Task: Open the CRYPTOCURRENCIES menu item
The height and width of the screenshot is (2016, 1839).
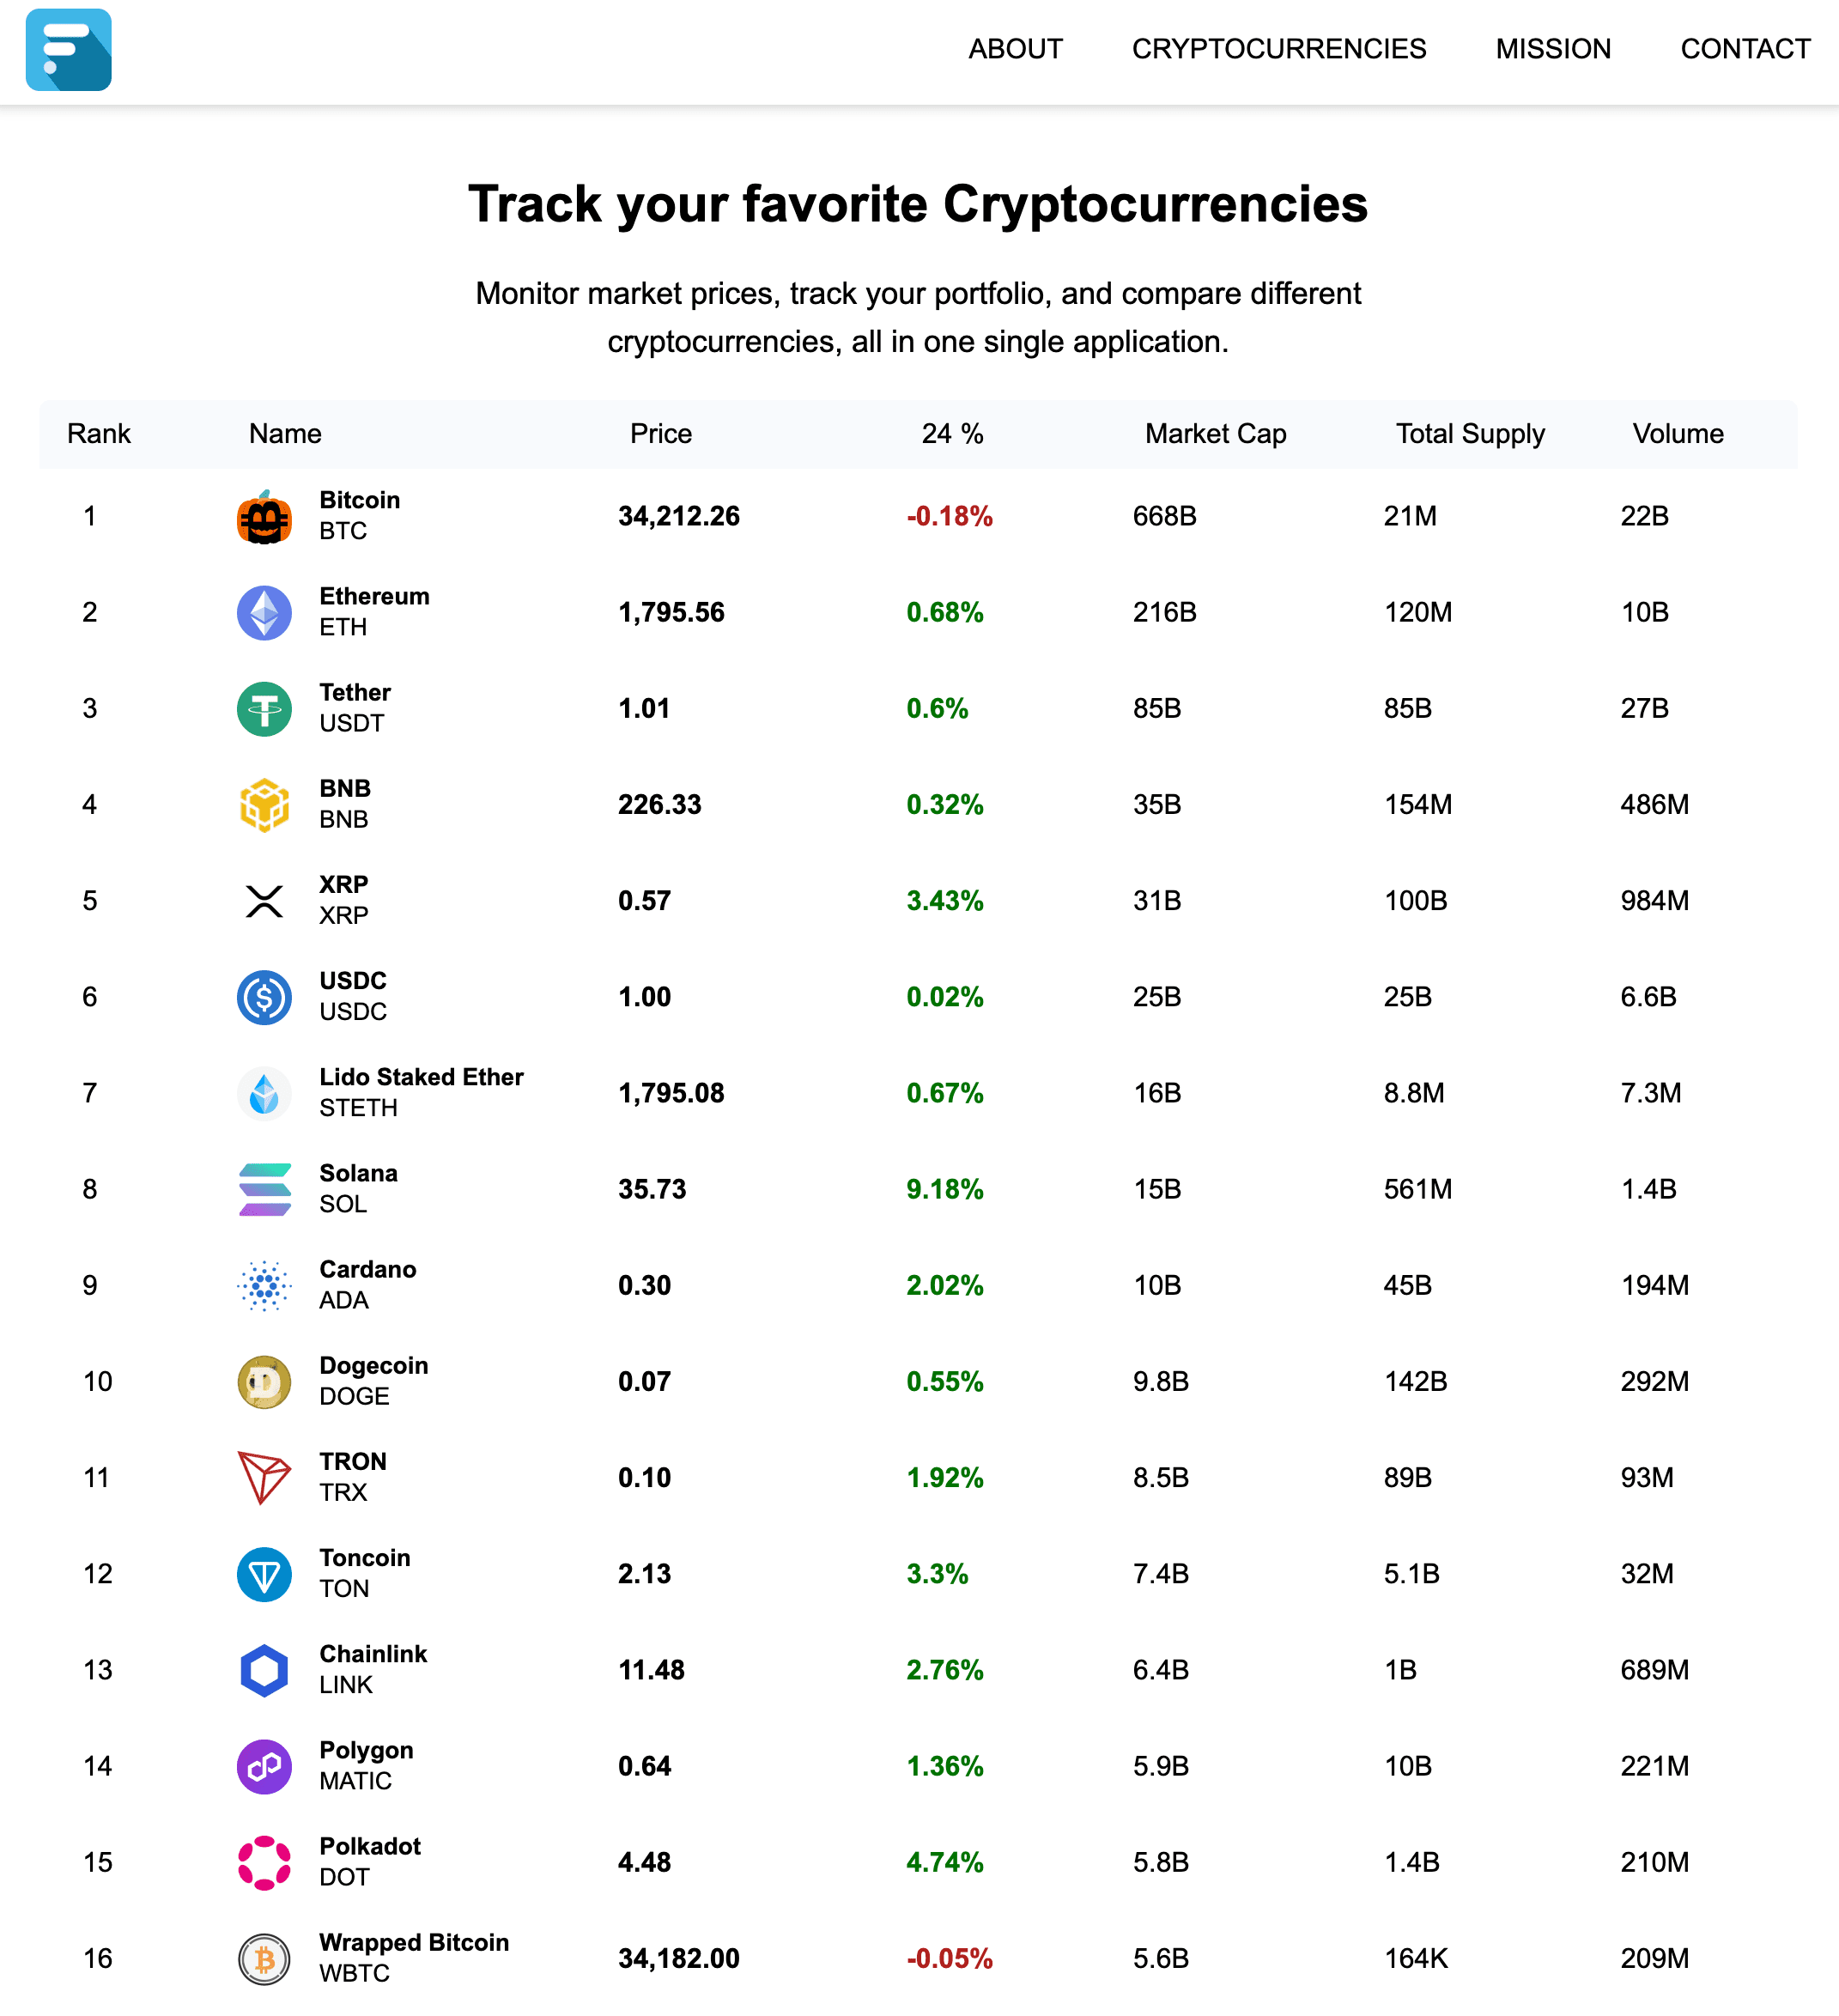Action: (1280, 48)
